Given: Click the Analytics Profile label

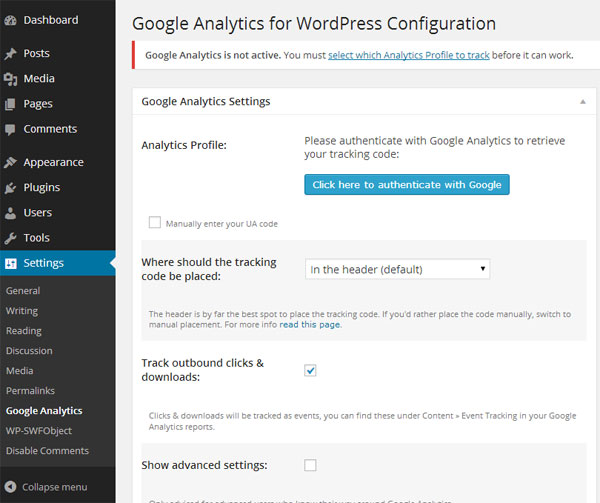Looking at the screenshot, I should point(184,145).
